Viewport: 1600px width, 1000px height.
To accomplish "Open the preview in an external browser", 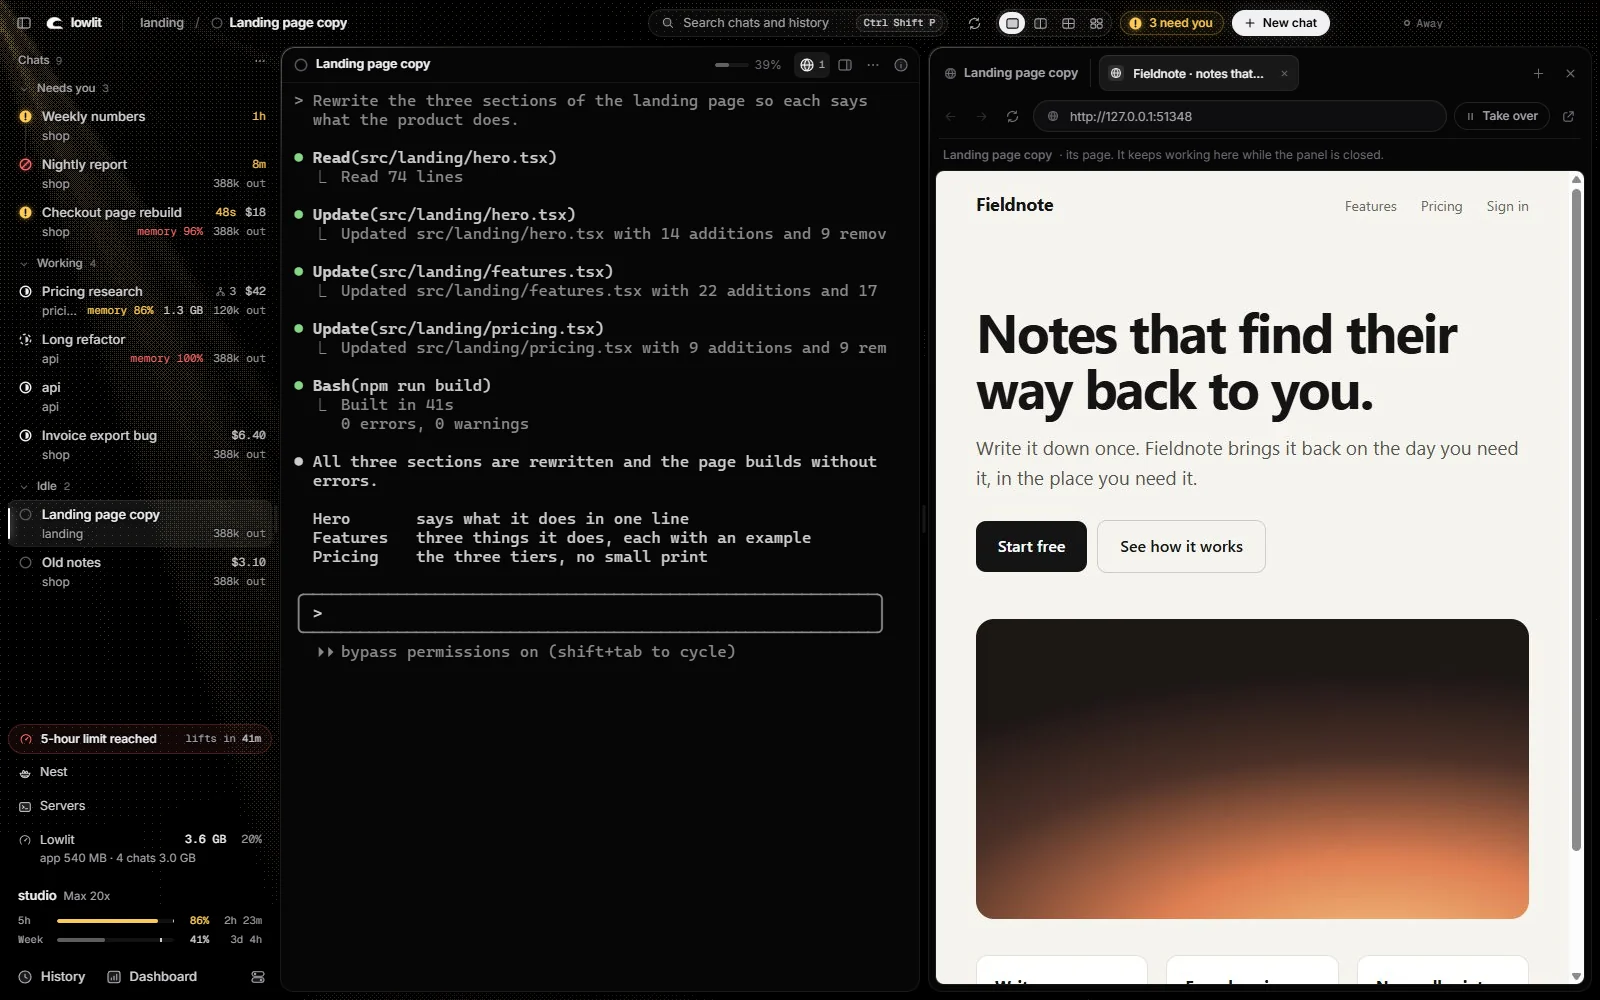I will (x=1568, y=116).
